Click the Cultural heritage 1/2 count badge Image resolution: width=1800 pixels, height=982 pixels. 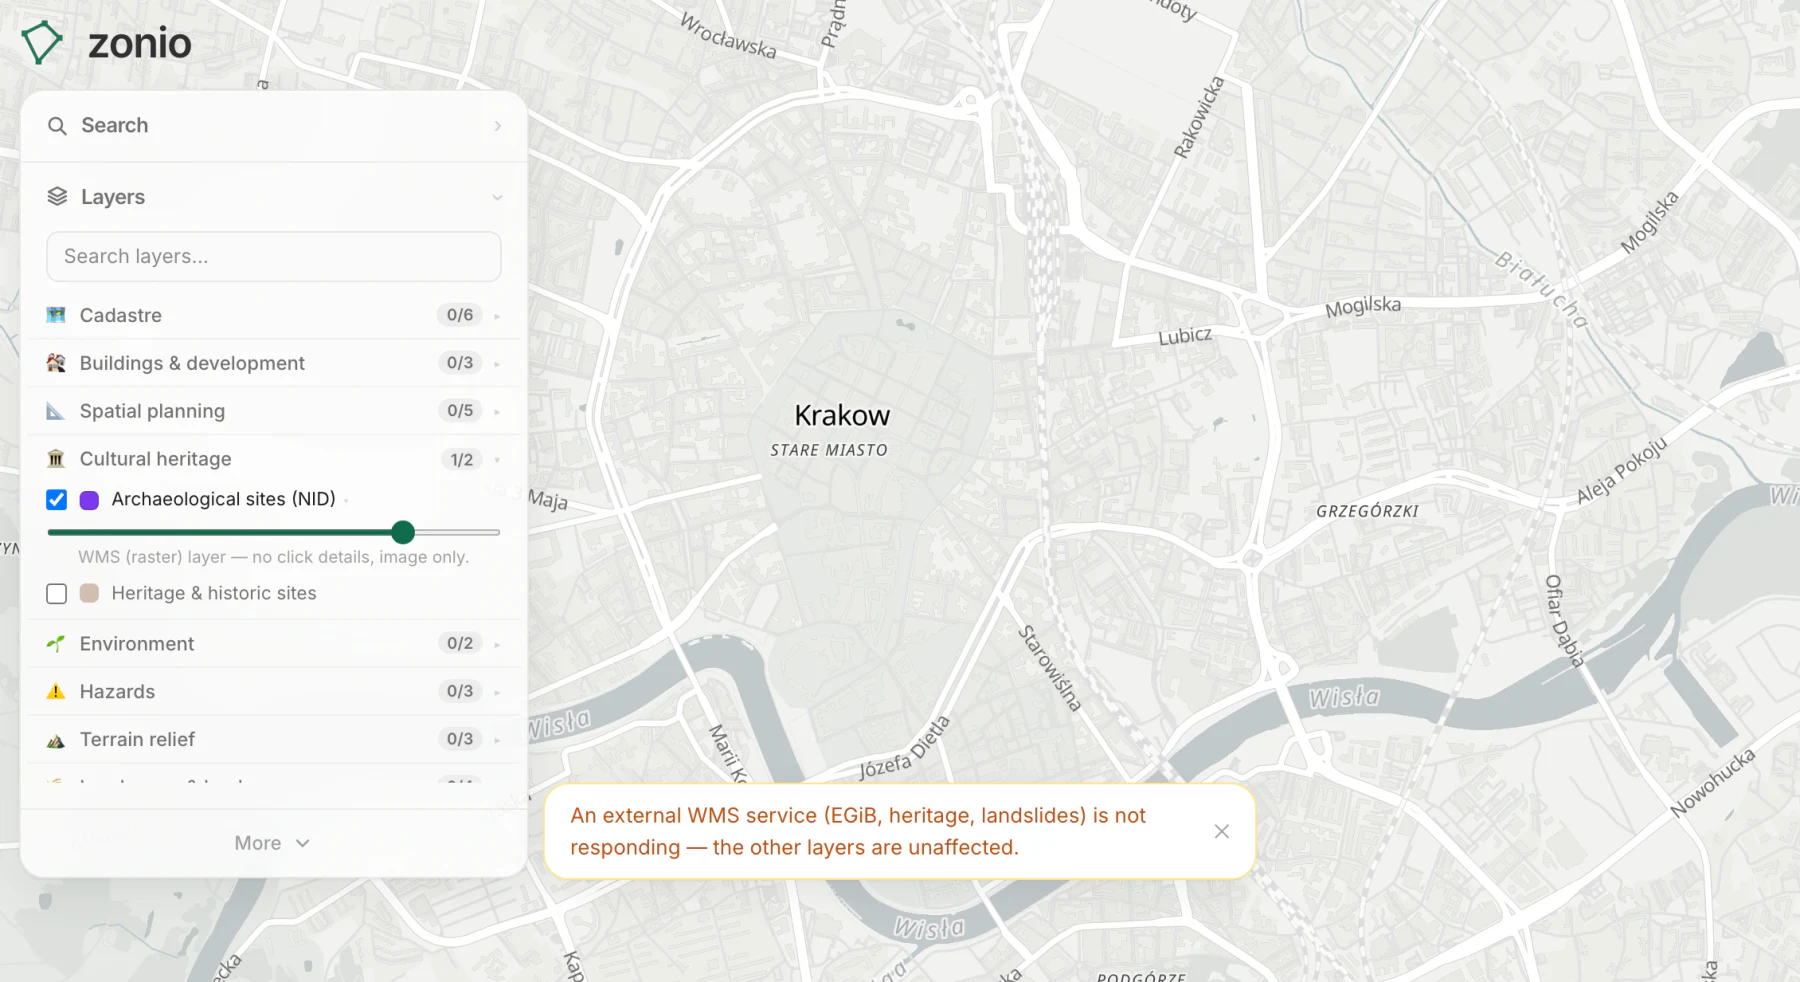click(461, 459)
